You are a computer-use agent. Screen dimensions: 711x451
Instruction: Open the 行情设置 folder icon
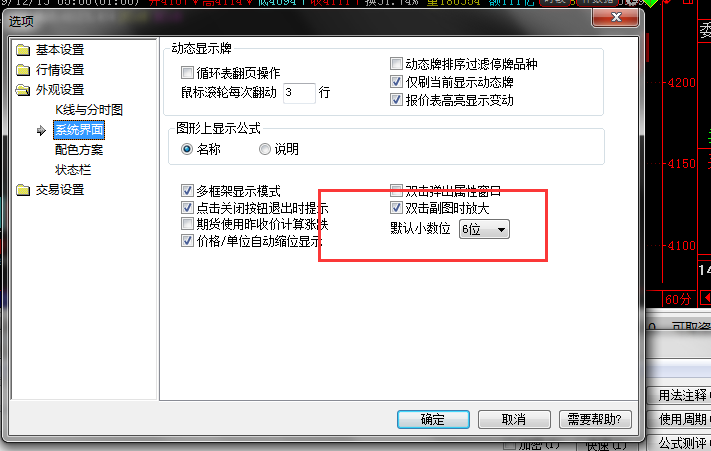click(x=23, y=70)
